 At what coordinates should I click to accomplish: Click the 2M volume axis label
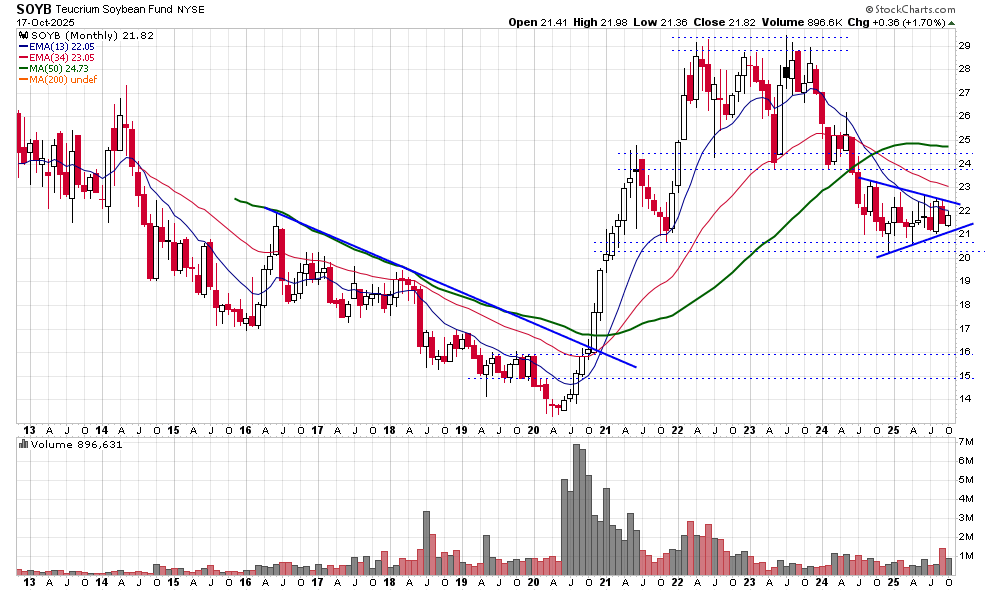click(x=966, y=537)
